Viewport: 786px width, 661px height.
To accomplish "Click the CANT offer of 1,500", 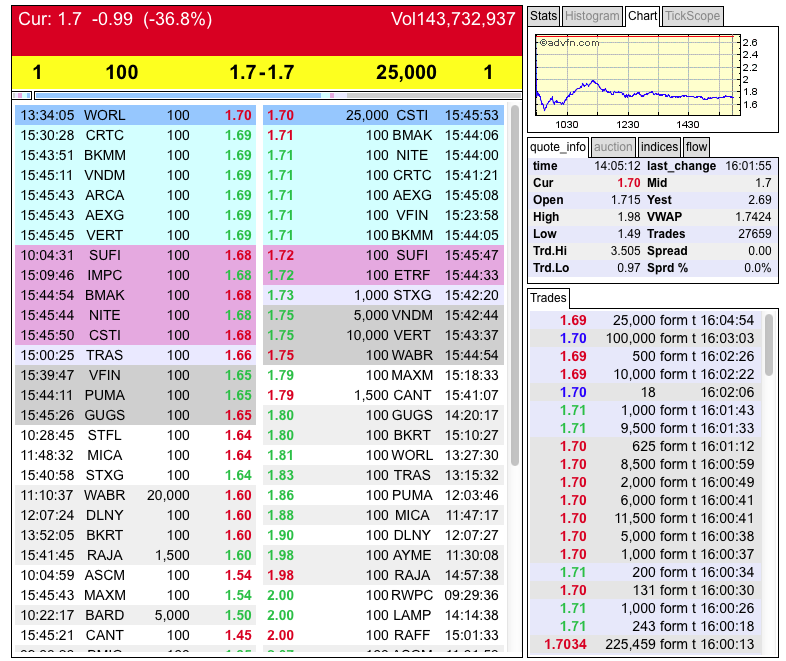I will (x=383, y=395).
